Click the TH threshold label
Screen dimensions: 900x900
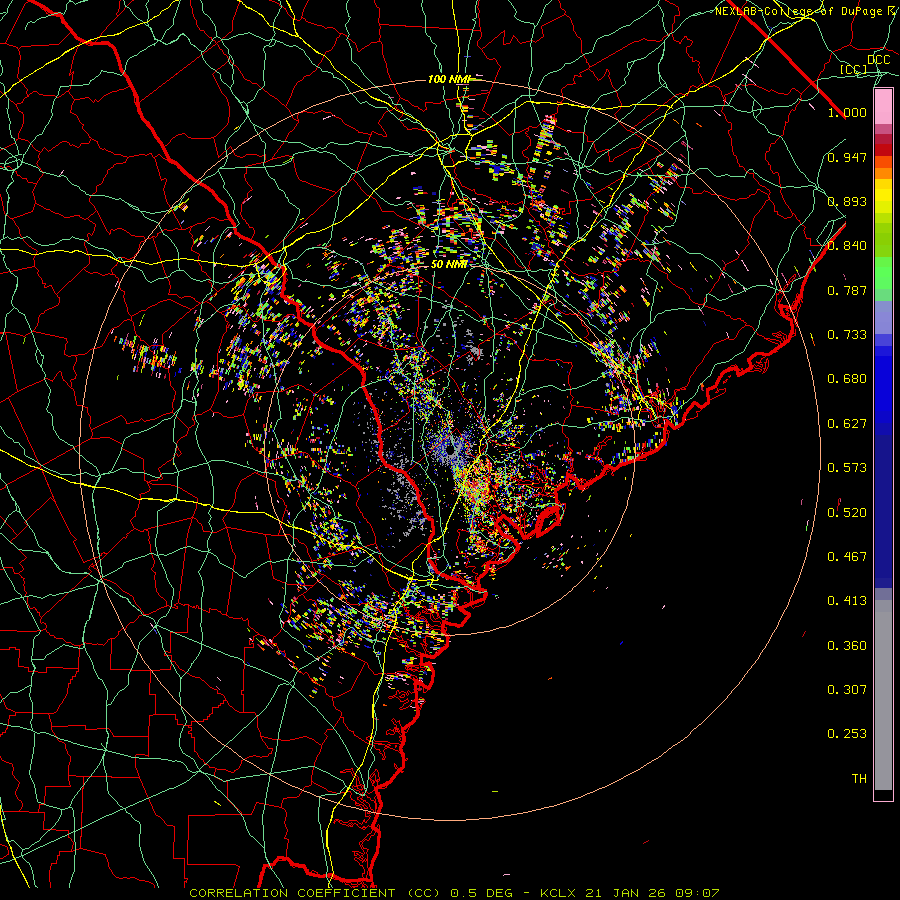(859, 779)
